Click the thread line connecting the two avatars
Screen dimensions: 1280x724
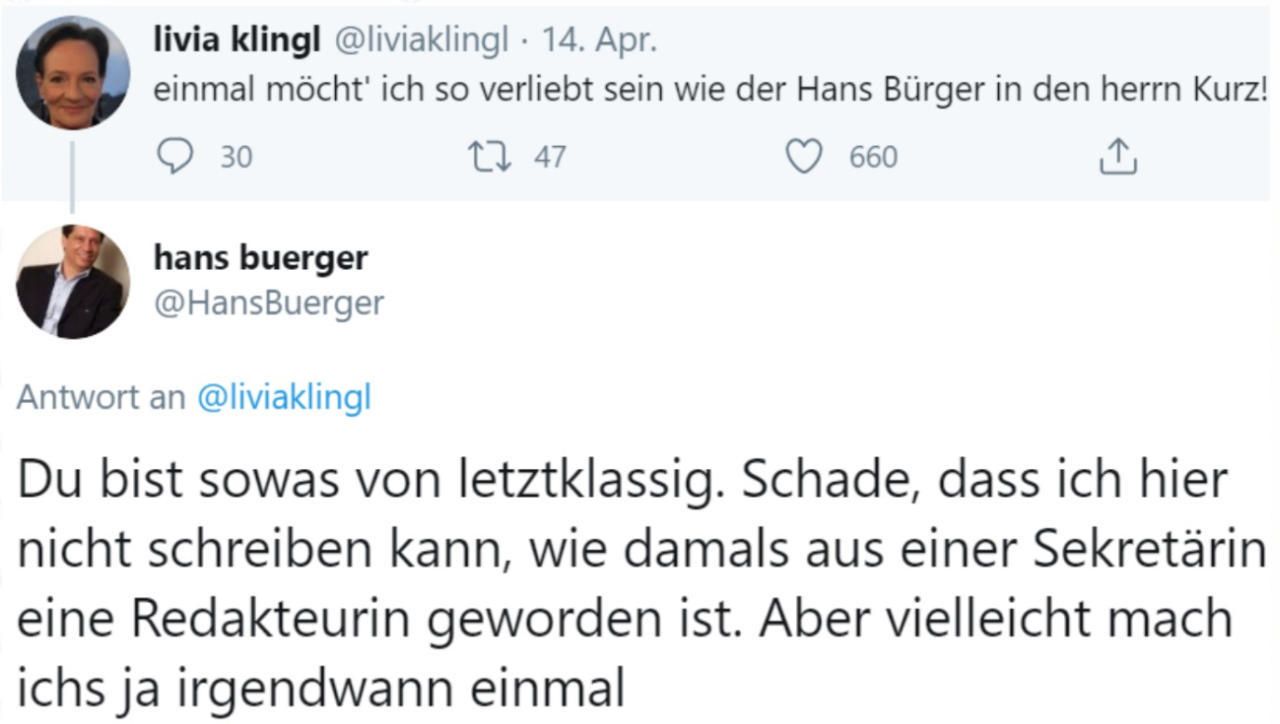72,177
